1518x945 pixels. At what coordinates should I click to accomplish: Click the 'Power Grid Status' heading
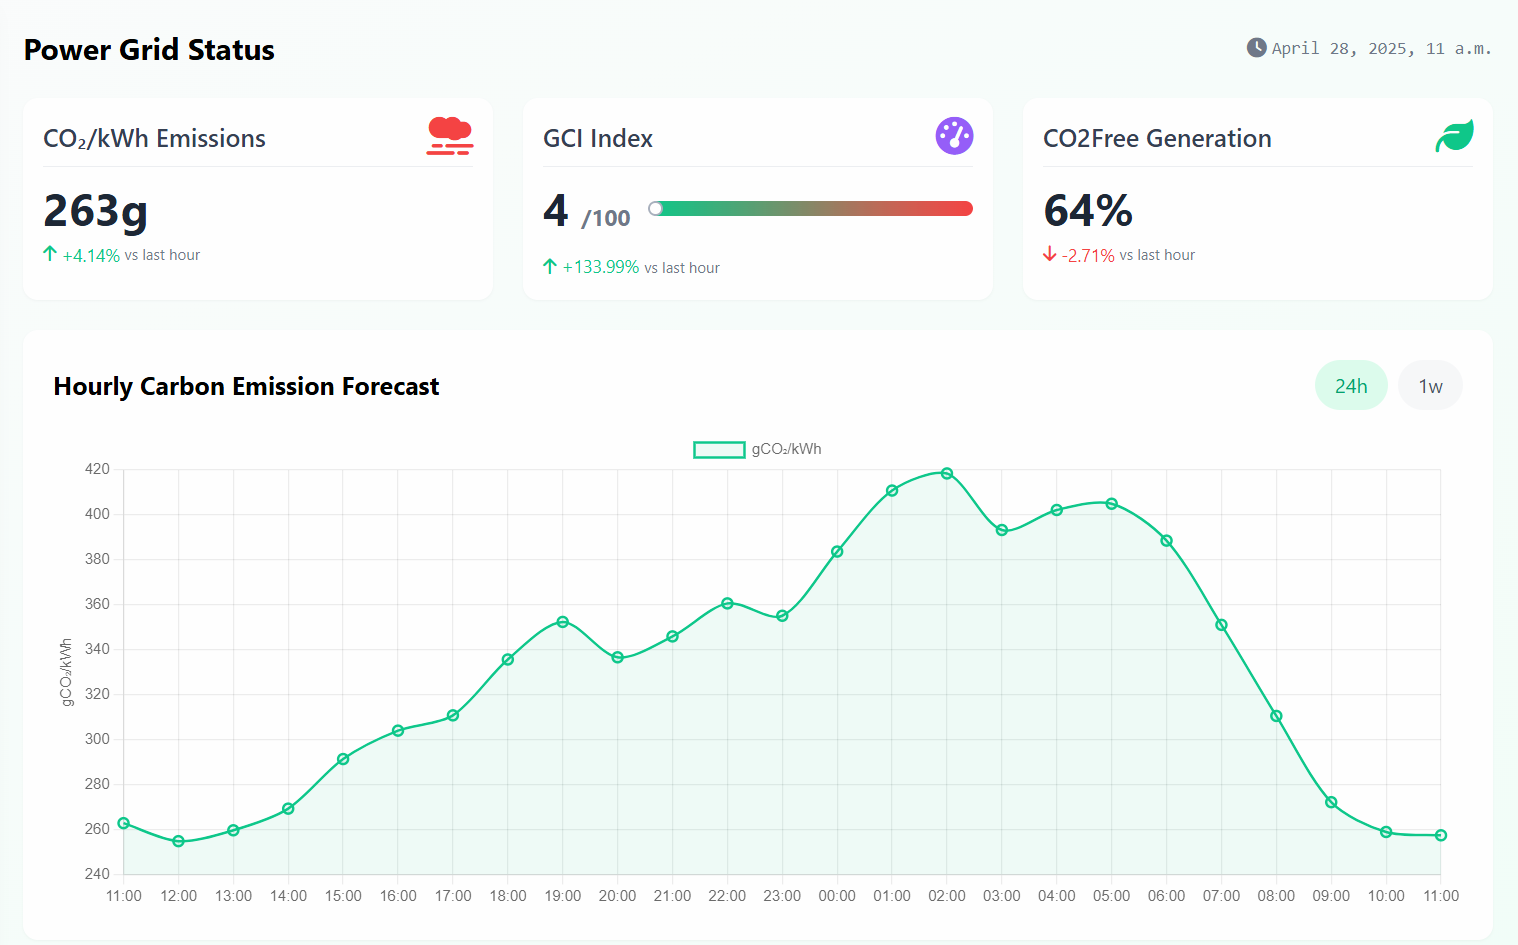tap(149, 50)
